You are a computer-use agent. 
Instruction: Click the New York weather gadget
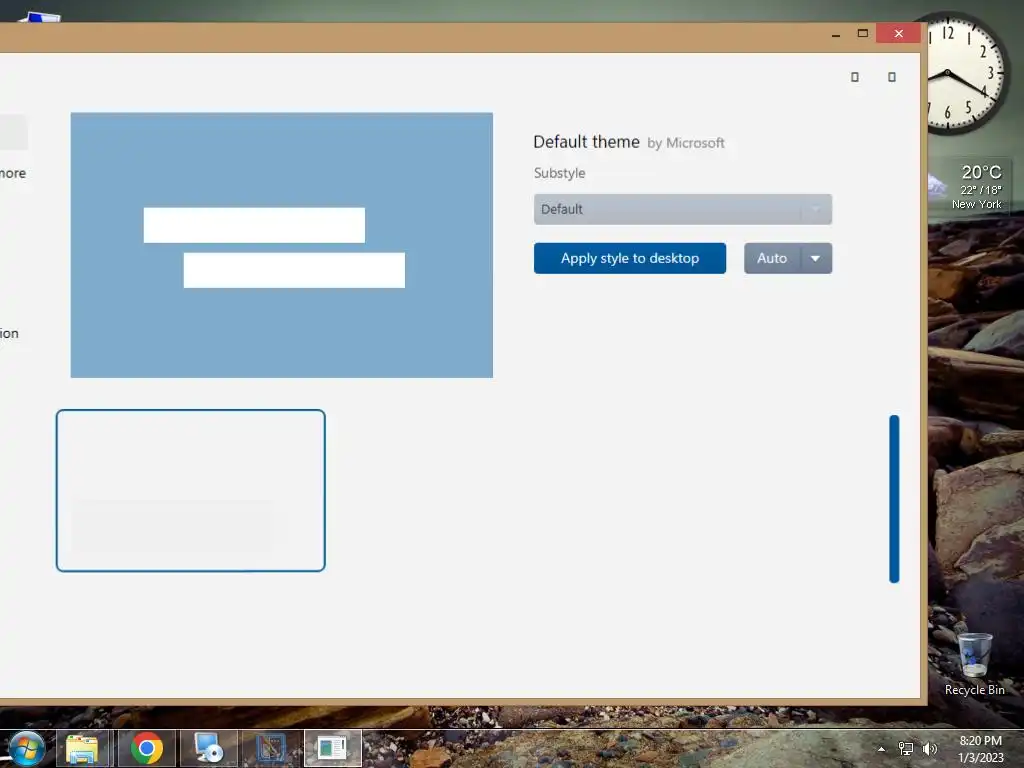click(x=969, y=187)
